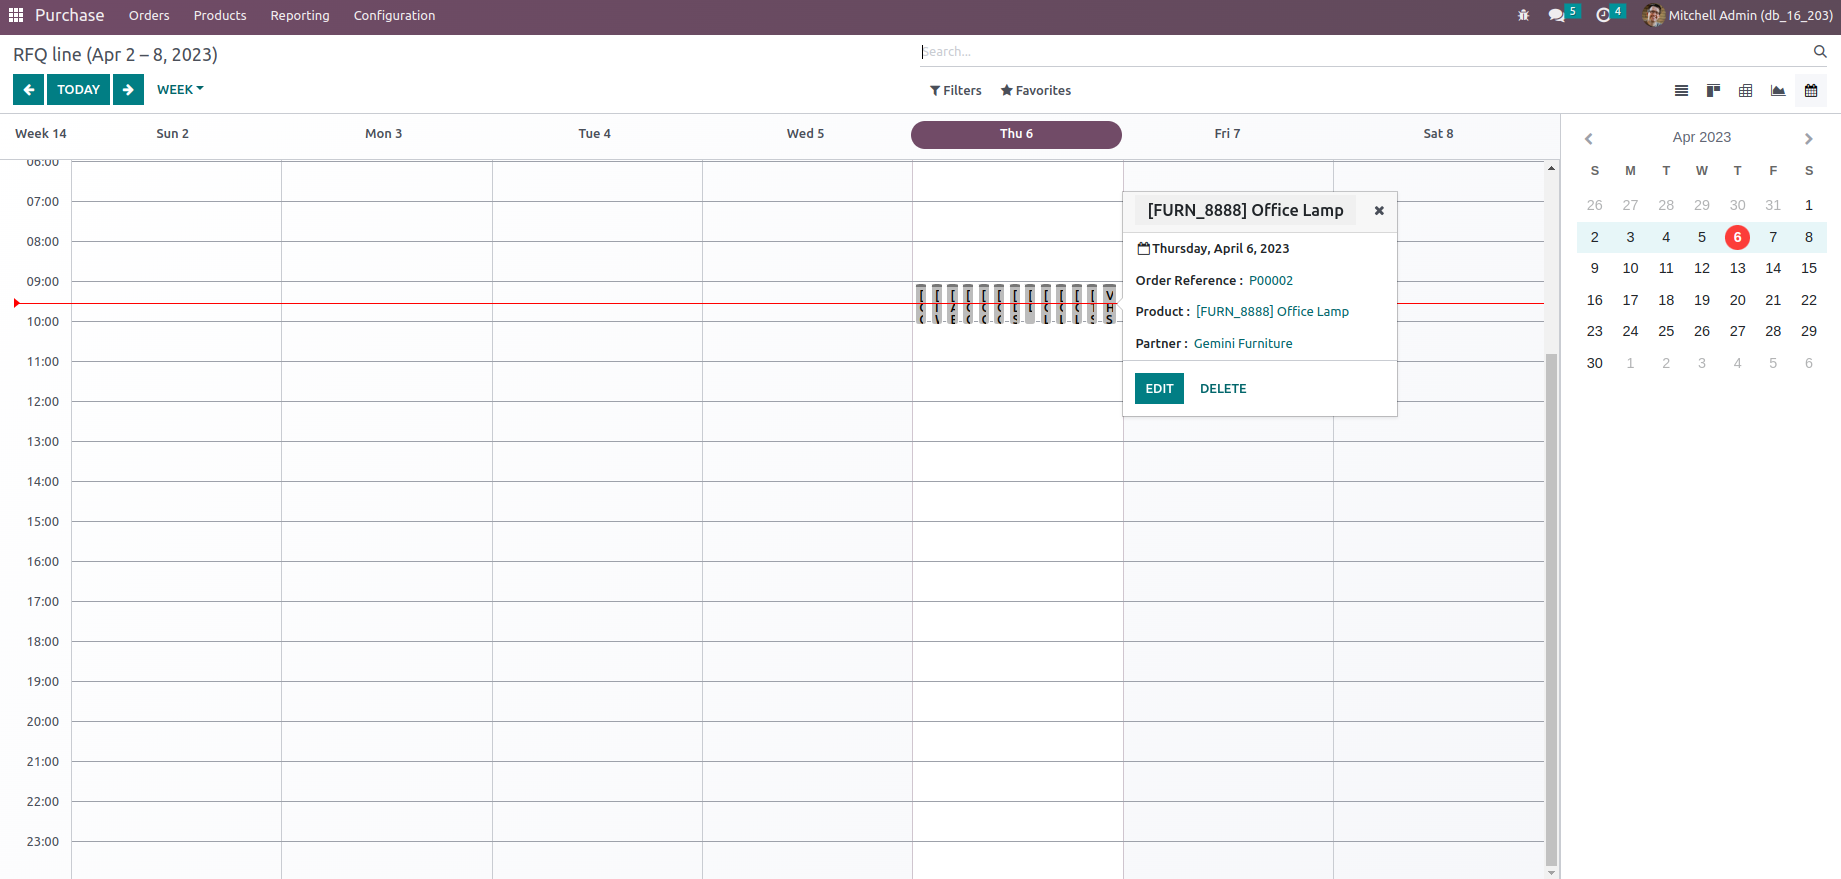
Task: Switch to pivot table view
Action: [1745, 91]
